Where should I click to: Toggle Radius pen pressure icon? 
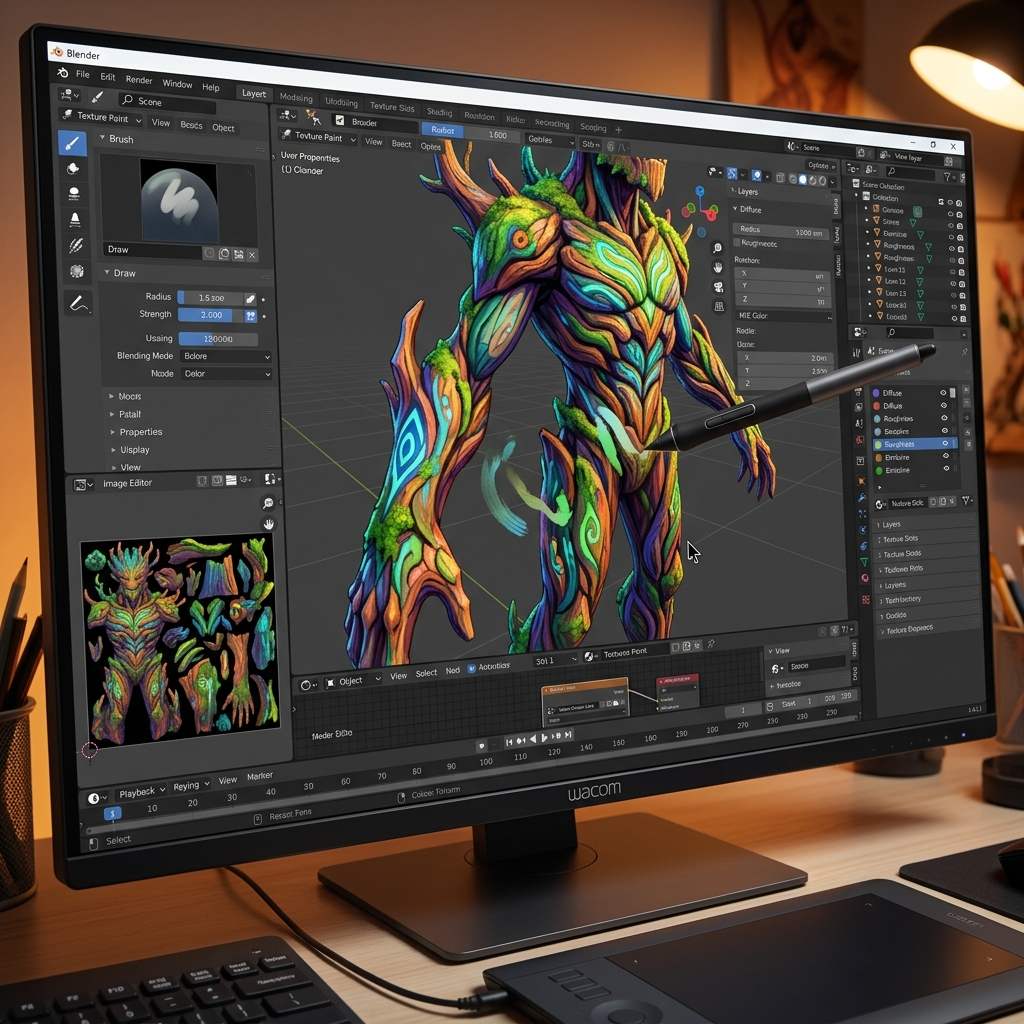pyautogui.click(x=250, y=298)
